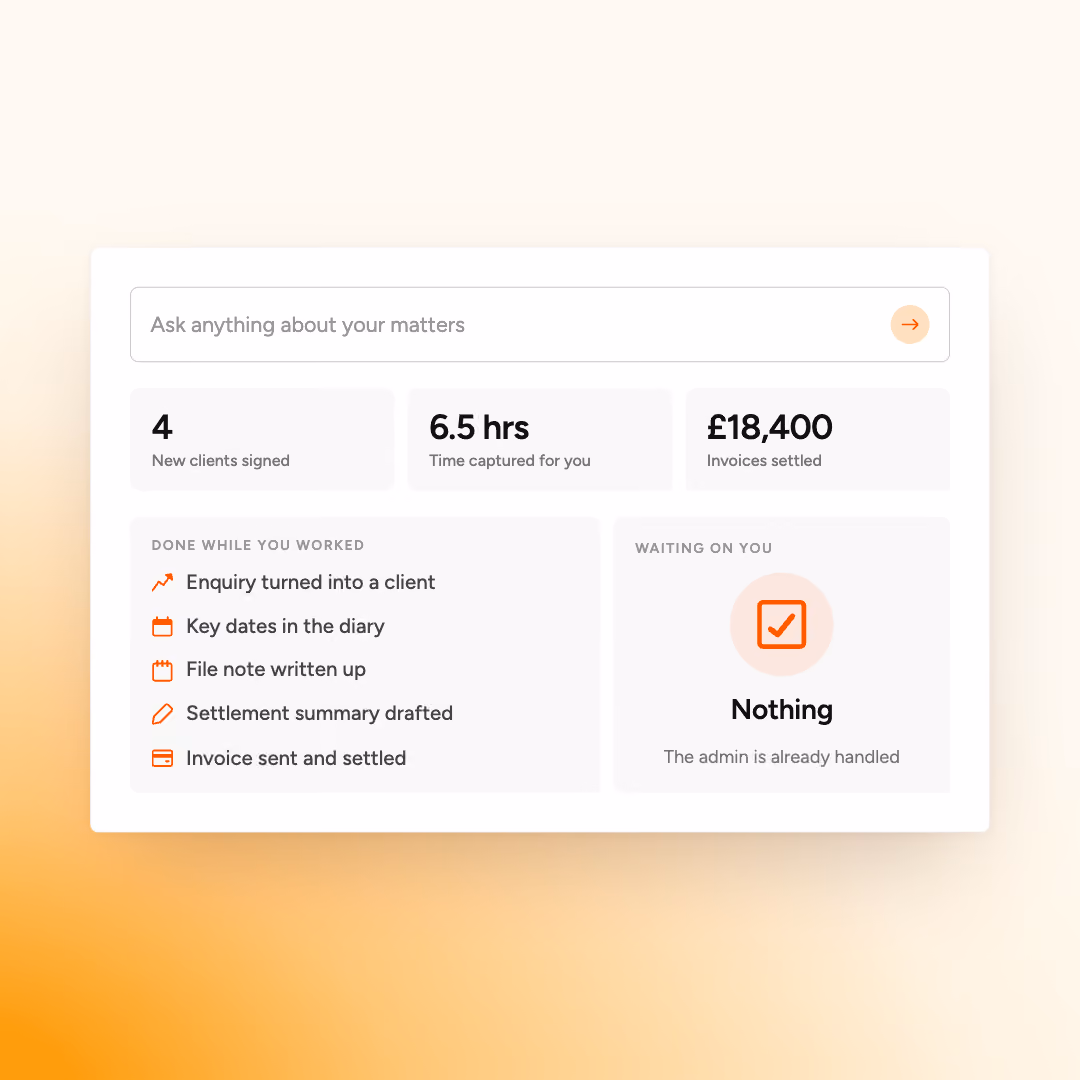Image resolution: width=1080 pixels, height=1080 pixels.
Task: Open the Time captured for you card
Action: (x=539, y=439)
